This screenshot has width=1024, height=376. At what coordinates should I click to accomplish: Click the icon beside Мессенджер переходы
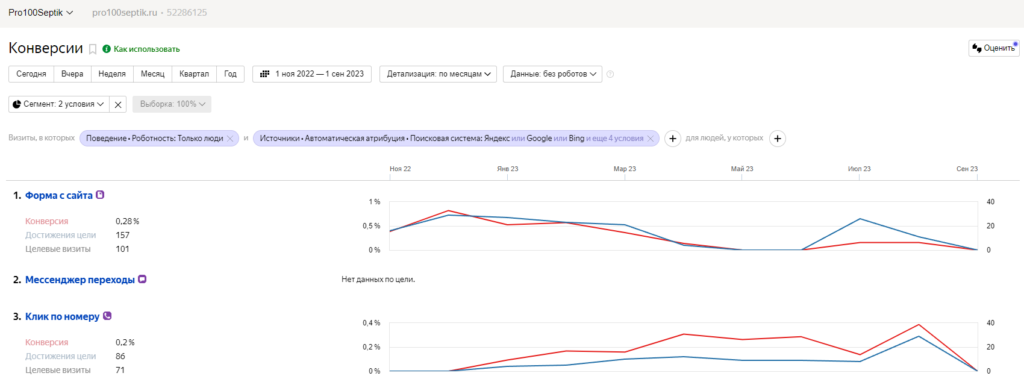point(142,279)
